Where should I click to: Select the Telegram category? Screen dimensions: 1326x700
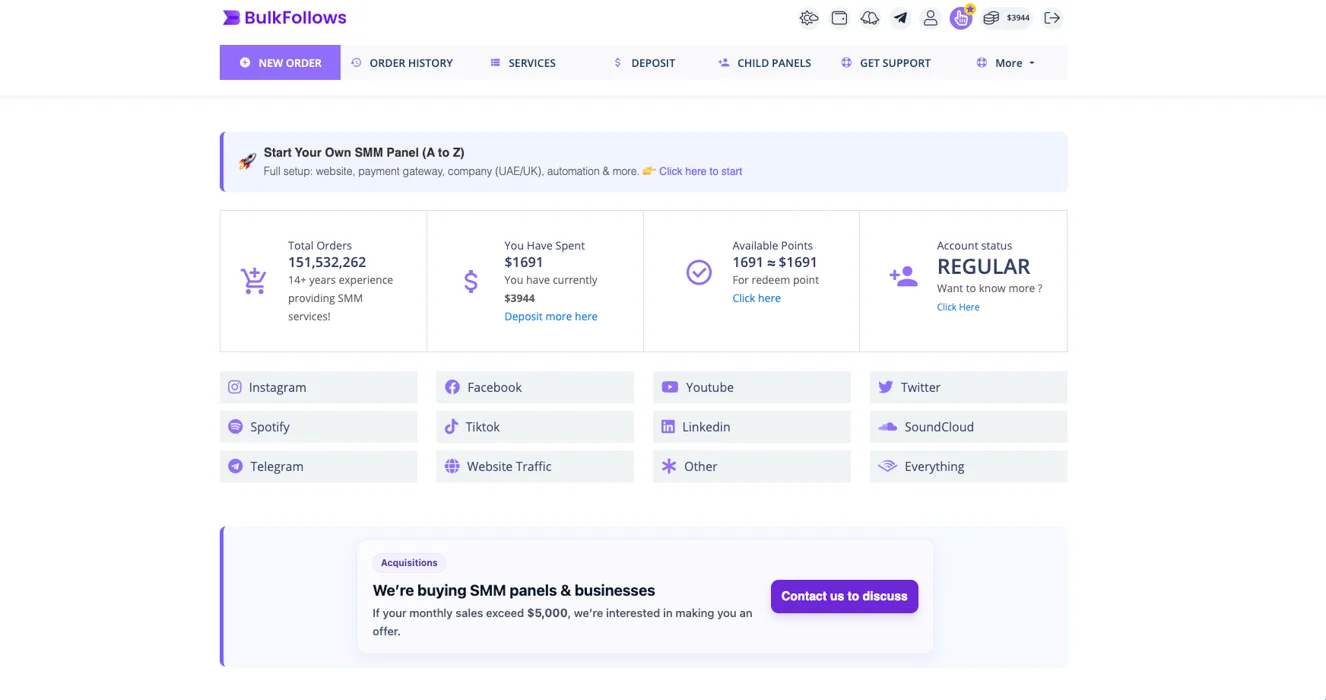[319, 466]
